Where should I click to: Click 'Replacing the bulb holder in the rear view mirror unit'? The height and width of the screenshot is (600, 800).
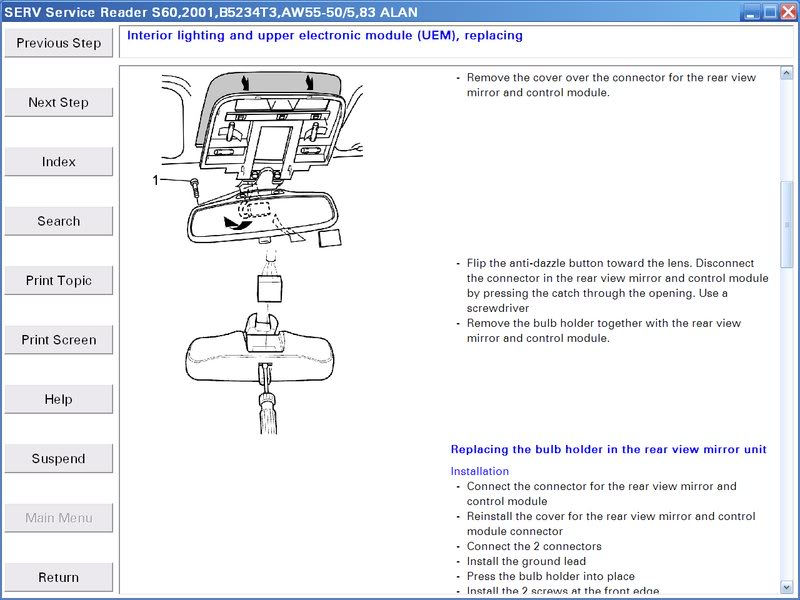(x=608, y=449)
